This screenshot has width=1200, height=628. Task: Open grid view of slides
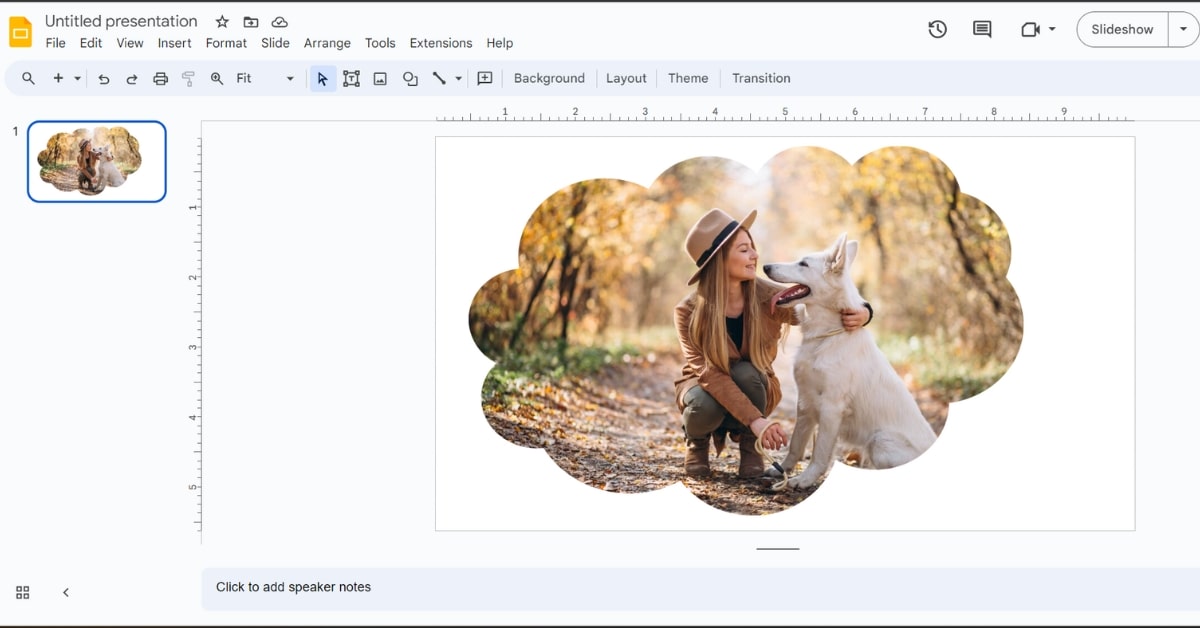pyautogui.click(x=22, y=592)
